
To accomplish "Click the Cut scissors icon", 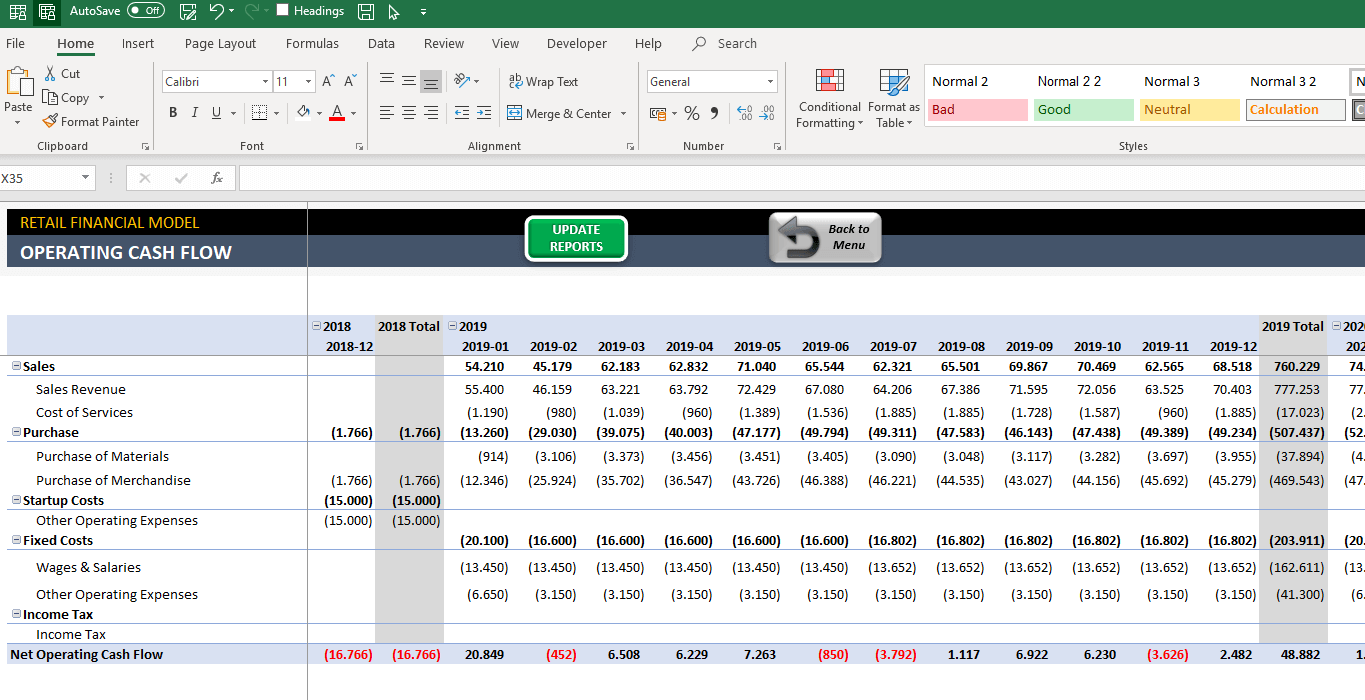I will 51,74.
